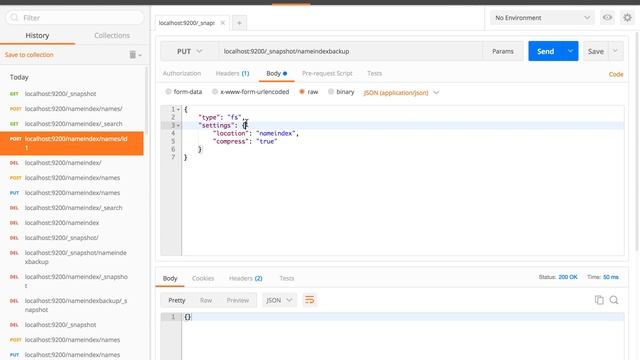Open the response Tests tab
640x360 pixels.
coord(287,278)
